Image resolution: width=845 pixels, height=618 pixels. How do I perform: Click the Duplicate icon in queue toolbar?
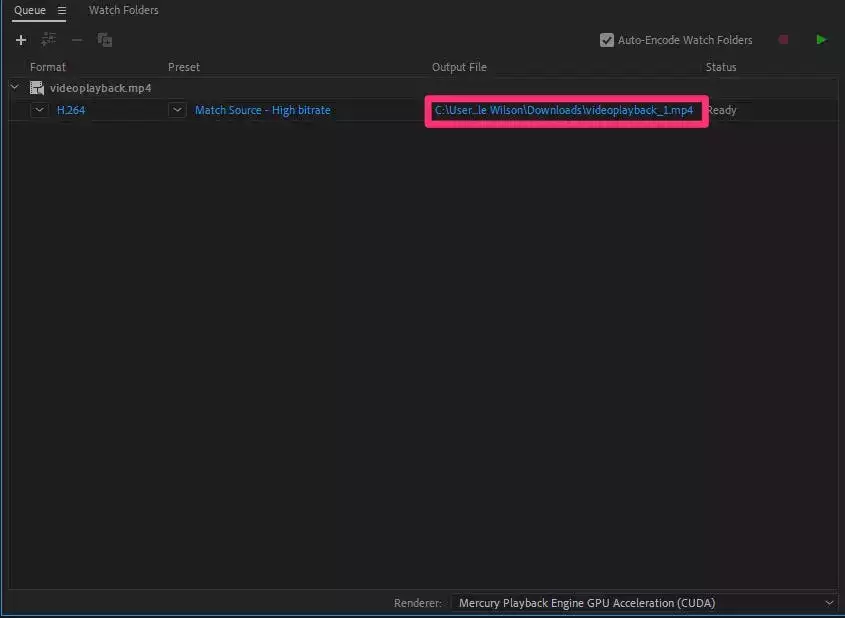pyautogui.click(x=105, y=40)
